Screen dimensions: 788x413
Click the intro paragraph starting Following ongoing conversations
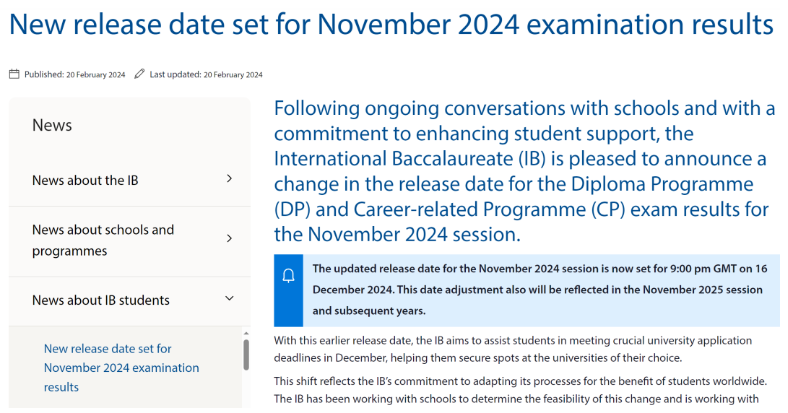coord(525,171)
